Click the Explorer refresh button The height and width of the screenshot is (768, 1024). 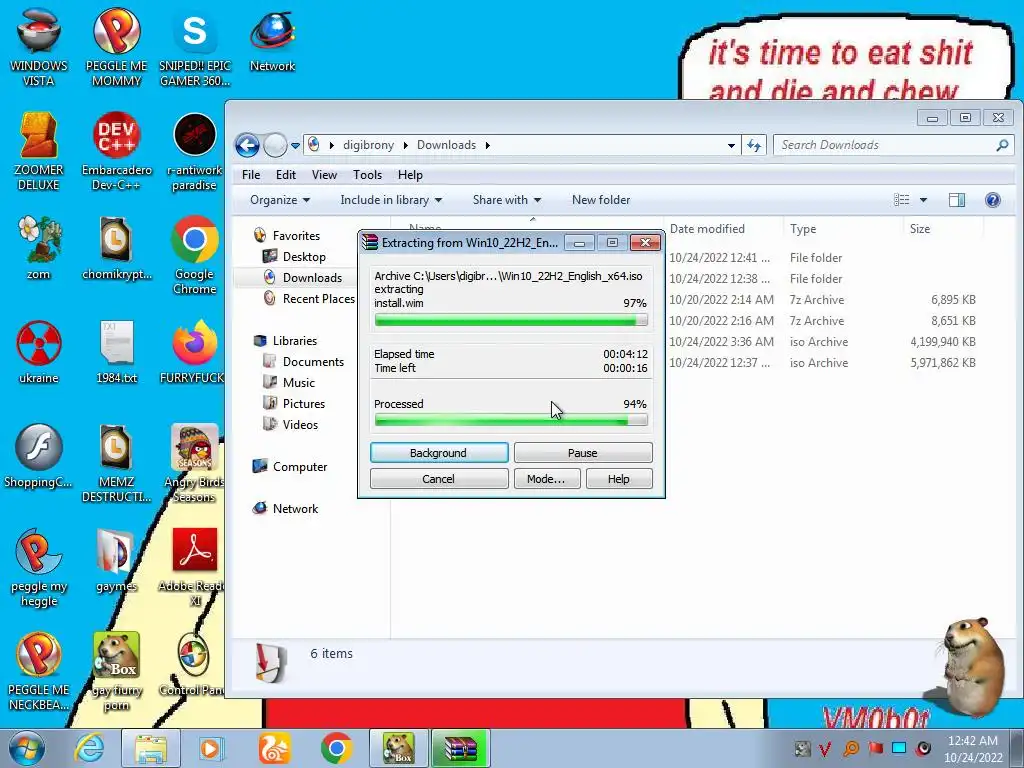[x=754, y=145]
